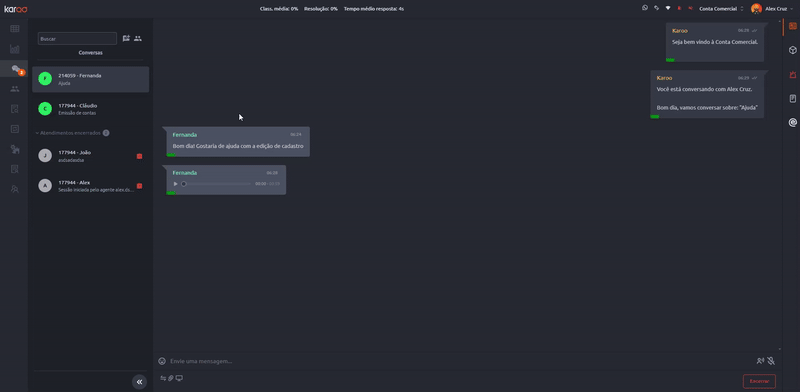Viewport: 800px width, 392px height.
Task: Open the emoji picker beside message field
Action: click(162, 361)
